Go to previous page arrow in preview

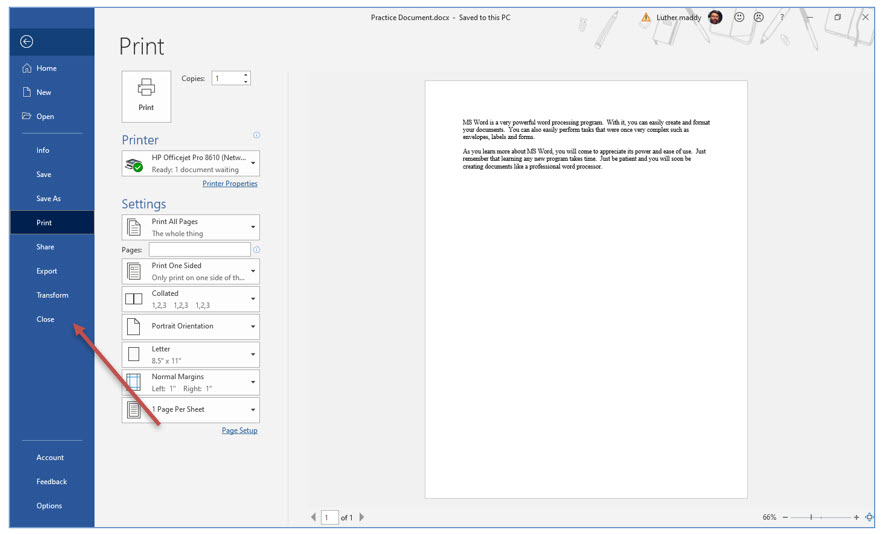pyautogui.click(x=313, y=517)
